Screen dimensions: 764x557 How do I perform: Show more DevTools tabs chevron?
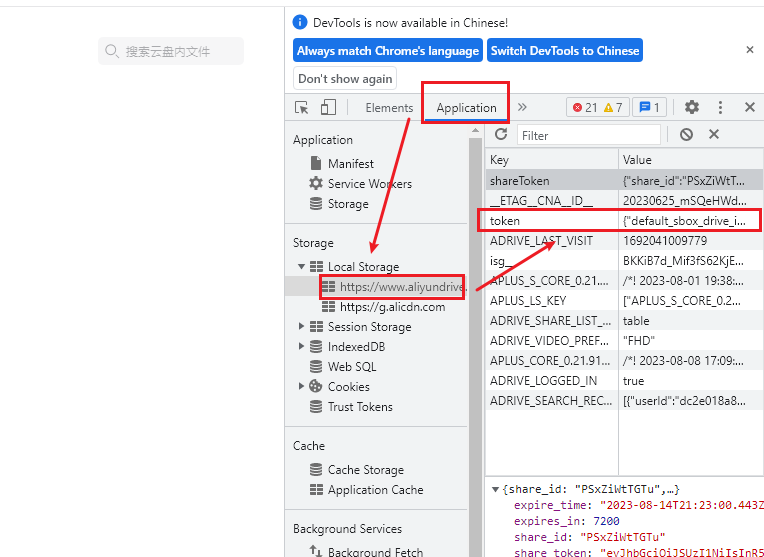tap(522, 107)
